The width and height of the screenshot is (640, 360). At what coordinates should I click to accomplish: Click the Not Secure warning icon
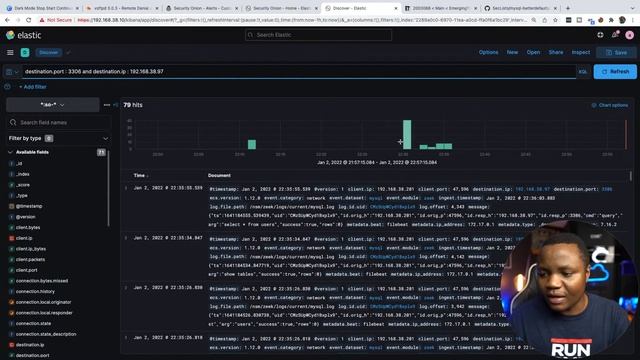point(42,20)
